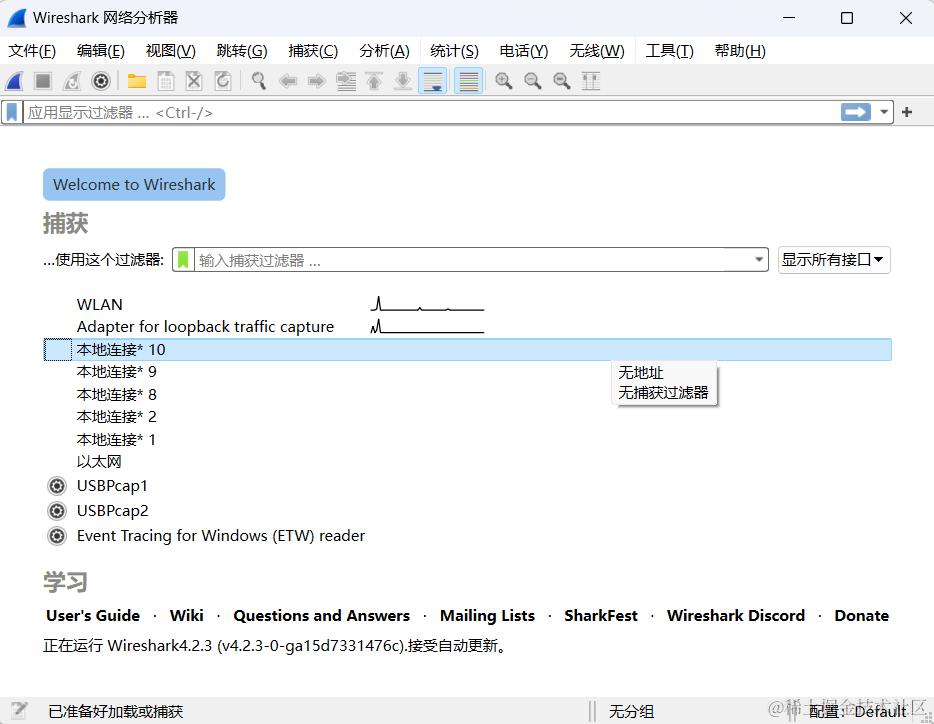This screenshot has height=724, width=934.
Task: Open the Wiki link
Action: pyautogui.click(x=186, y=616)
